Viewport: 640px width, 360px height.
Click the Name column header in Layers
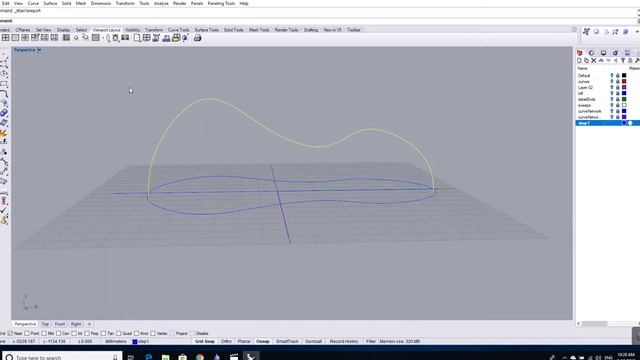582,68
